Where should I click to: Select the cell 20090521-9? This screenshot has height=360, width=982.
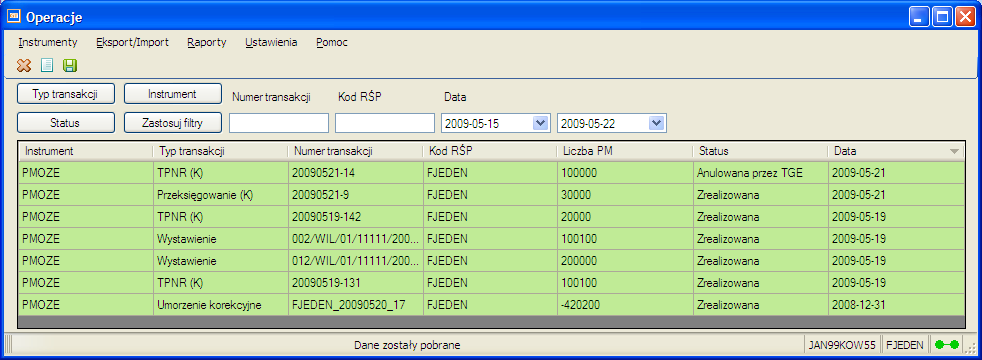tap(356, 195)
